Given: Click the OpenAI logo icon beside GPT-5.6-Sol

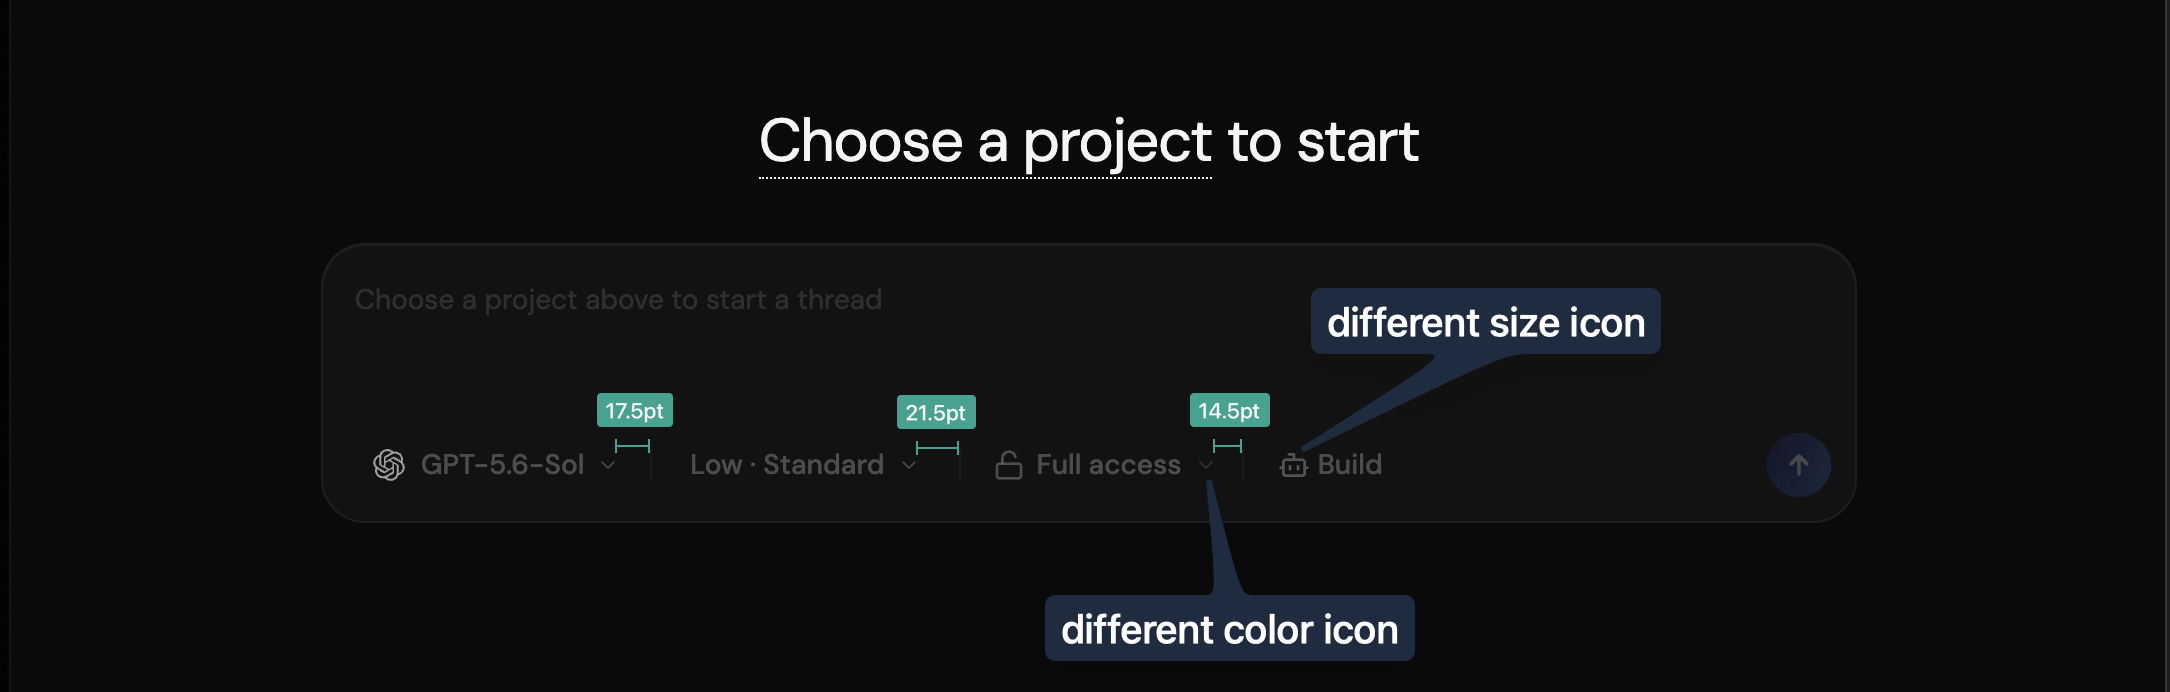Looking at the screenshot, I should pyautogui.click(x=389, y=465).
